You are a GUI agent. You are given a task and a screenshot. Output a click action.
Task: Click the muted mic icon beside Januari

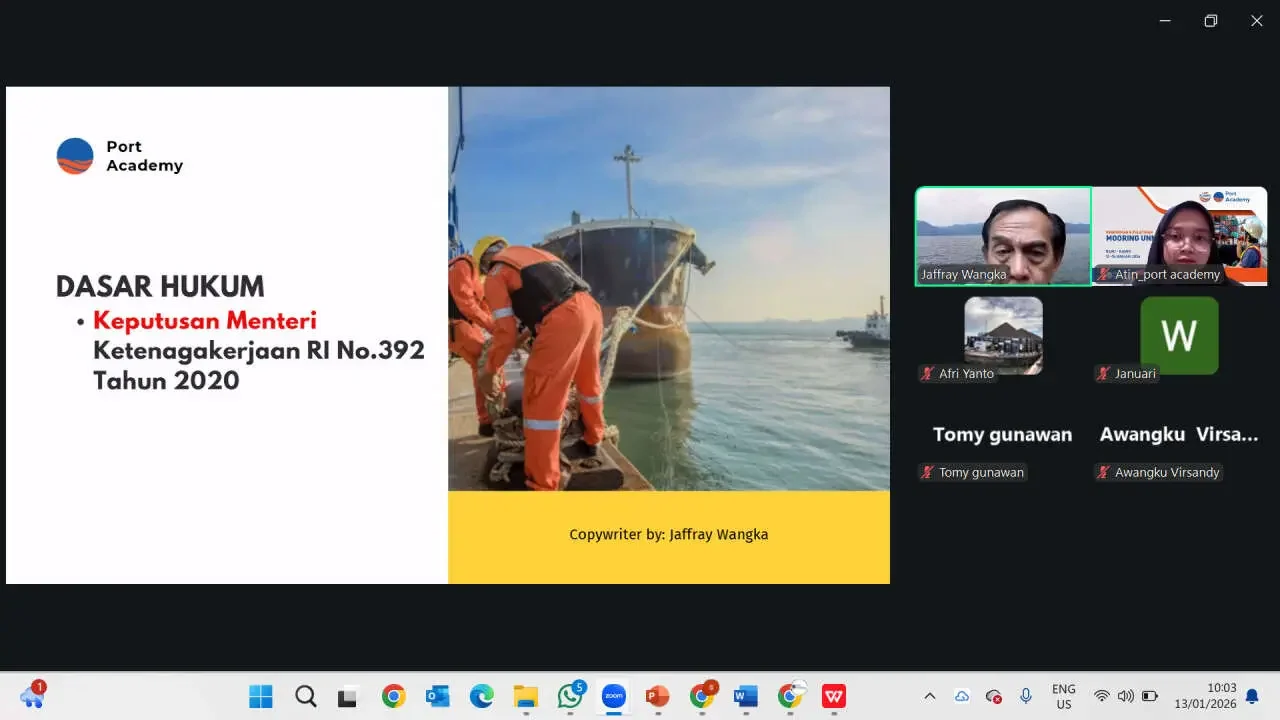(x=1104, y=374)
